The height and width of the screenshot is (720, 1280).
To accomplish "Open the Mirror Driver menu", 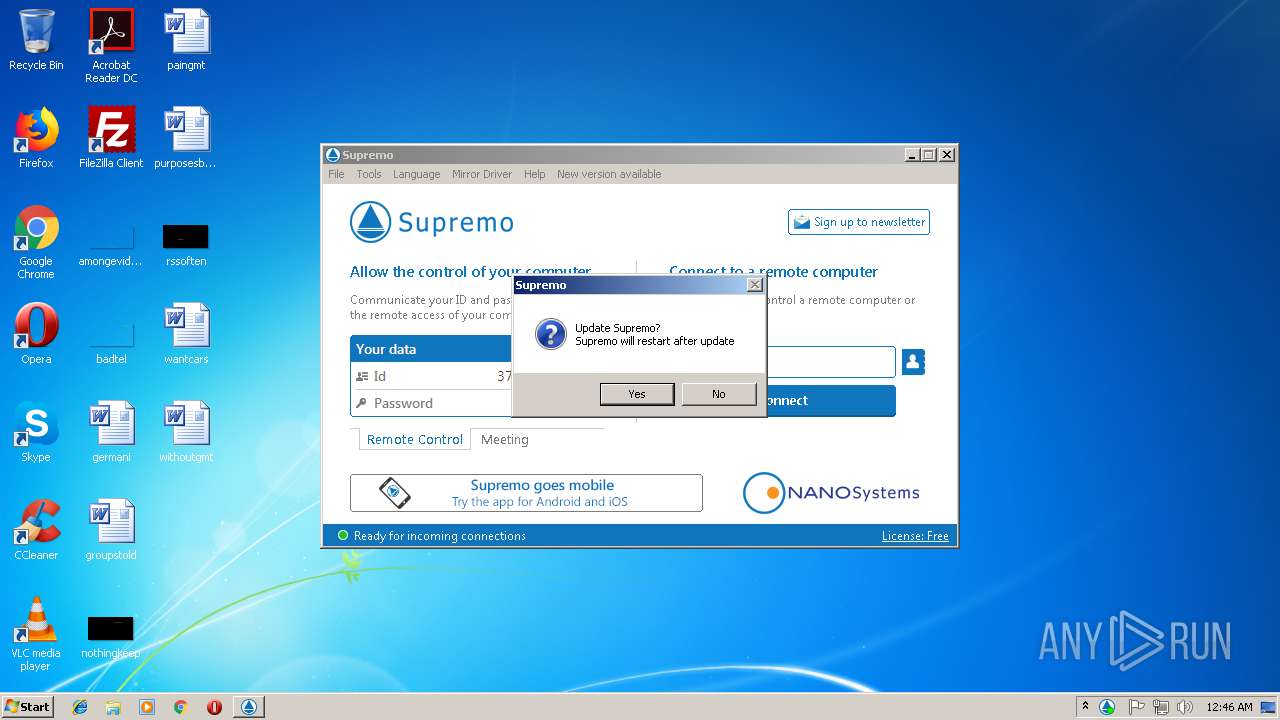I will [x=482, y=174].
